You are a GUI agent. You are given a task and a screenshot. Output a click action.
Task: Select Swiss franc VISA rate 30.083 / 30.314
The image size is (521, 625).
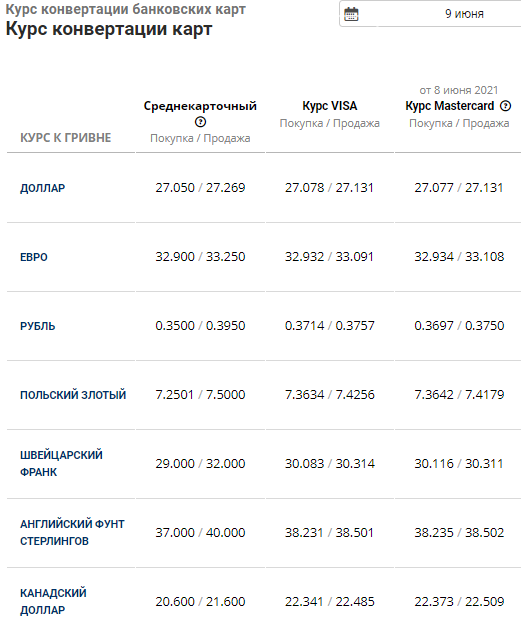tap(330, 464)
